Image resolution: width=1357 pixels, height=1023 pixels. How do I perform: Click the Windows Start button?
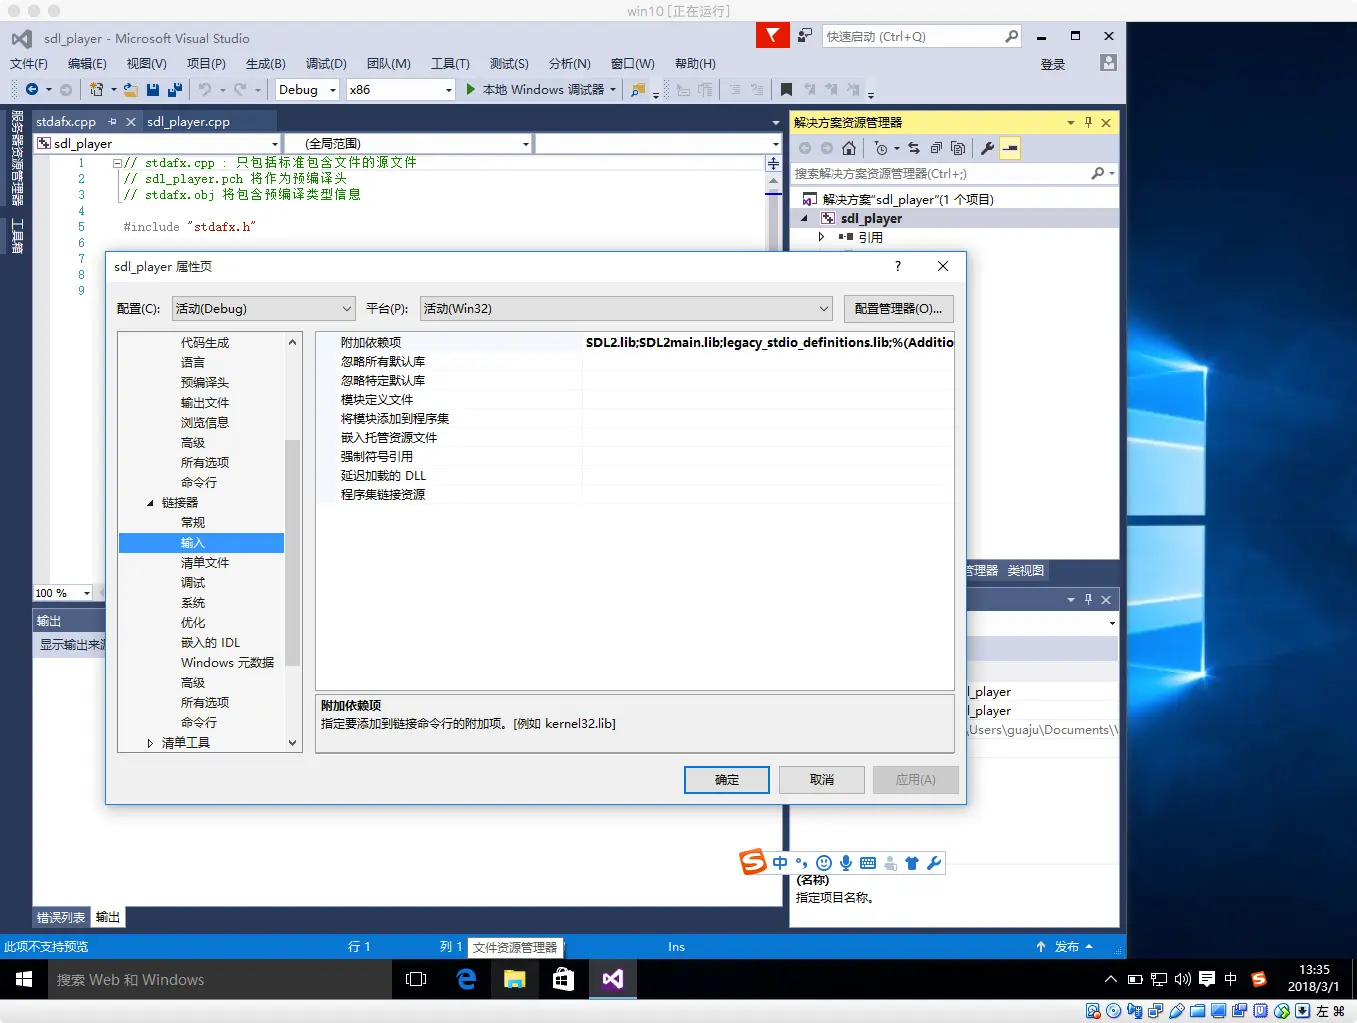[24, 980]
